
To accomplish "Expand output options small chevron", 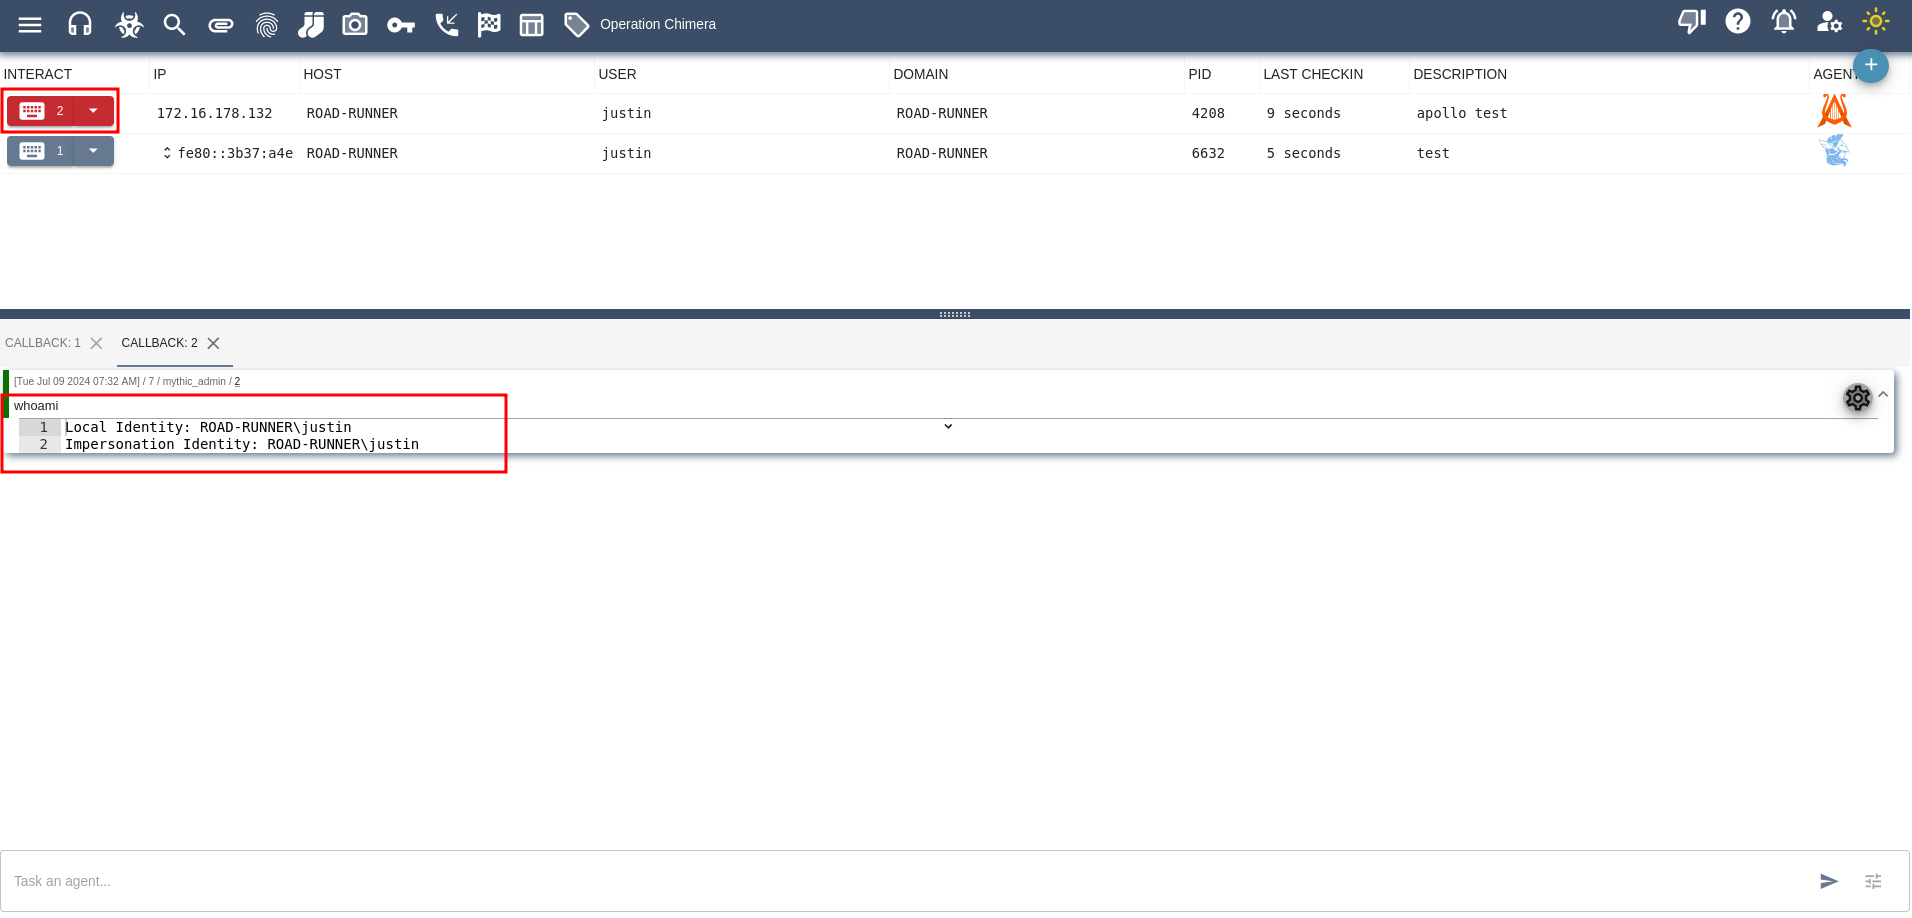I will coord(948,426).
